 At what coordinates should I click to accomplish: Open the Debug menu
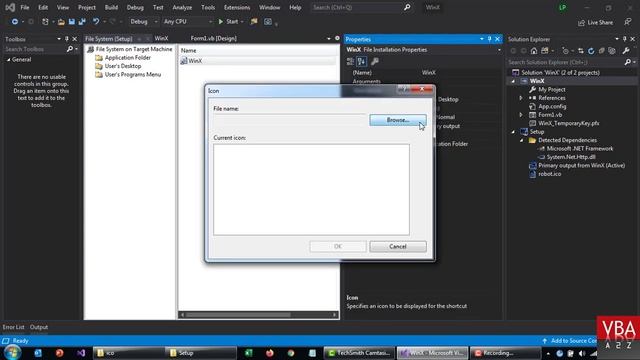click(x=135, y=7)
